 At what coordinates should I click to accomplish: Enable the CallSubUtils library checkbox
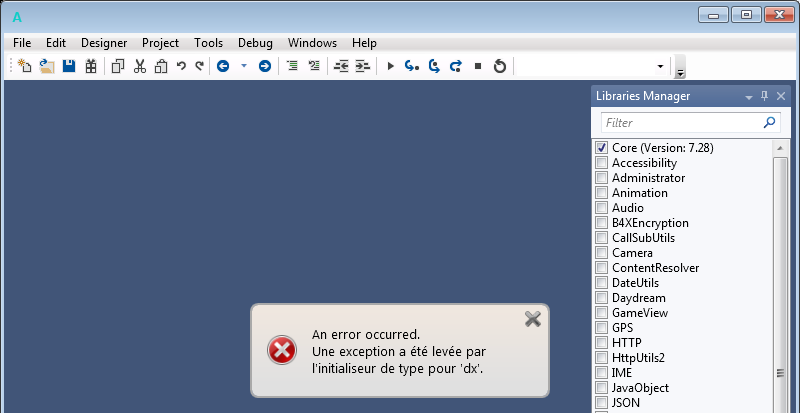click(x=602, y=238)
